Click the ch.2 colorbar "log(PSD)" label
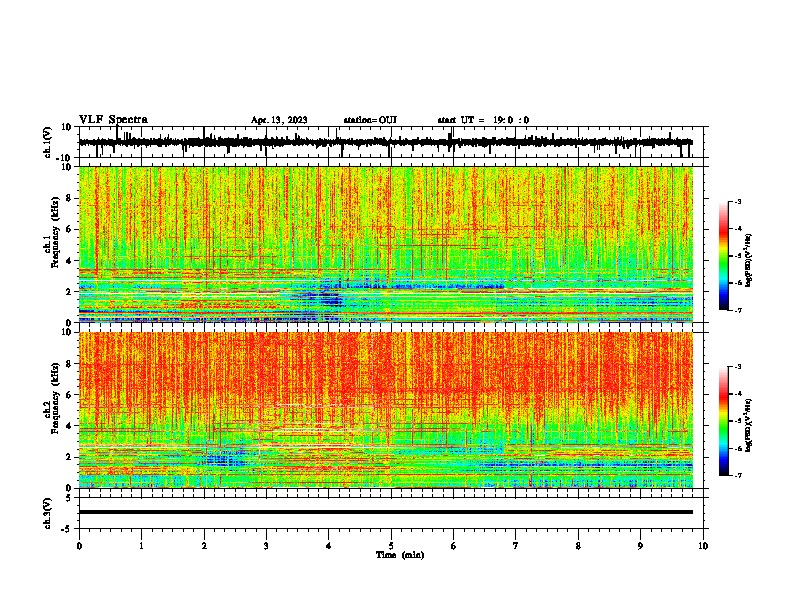 tap(749, 425)
